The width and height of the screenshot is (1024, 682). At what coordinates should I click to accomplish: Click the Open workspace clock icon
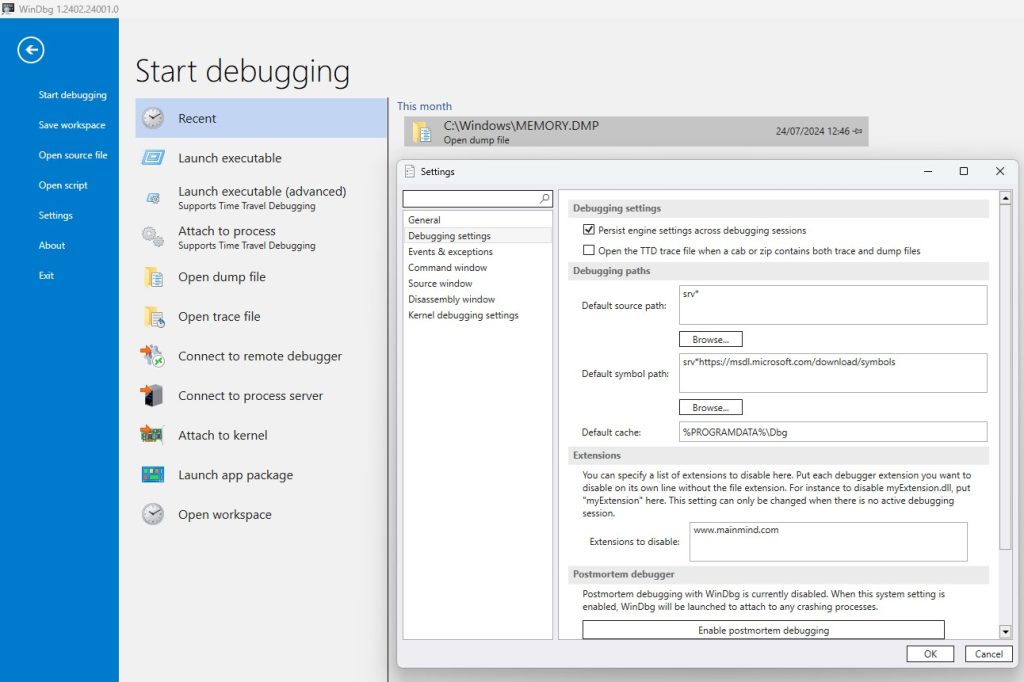point(153,514)
